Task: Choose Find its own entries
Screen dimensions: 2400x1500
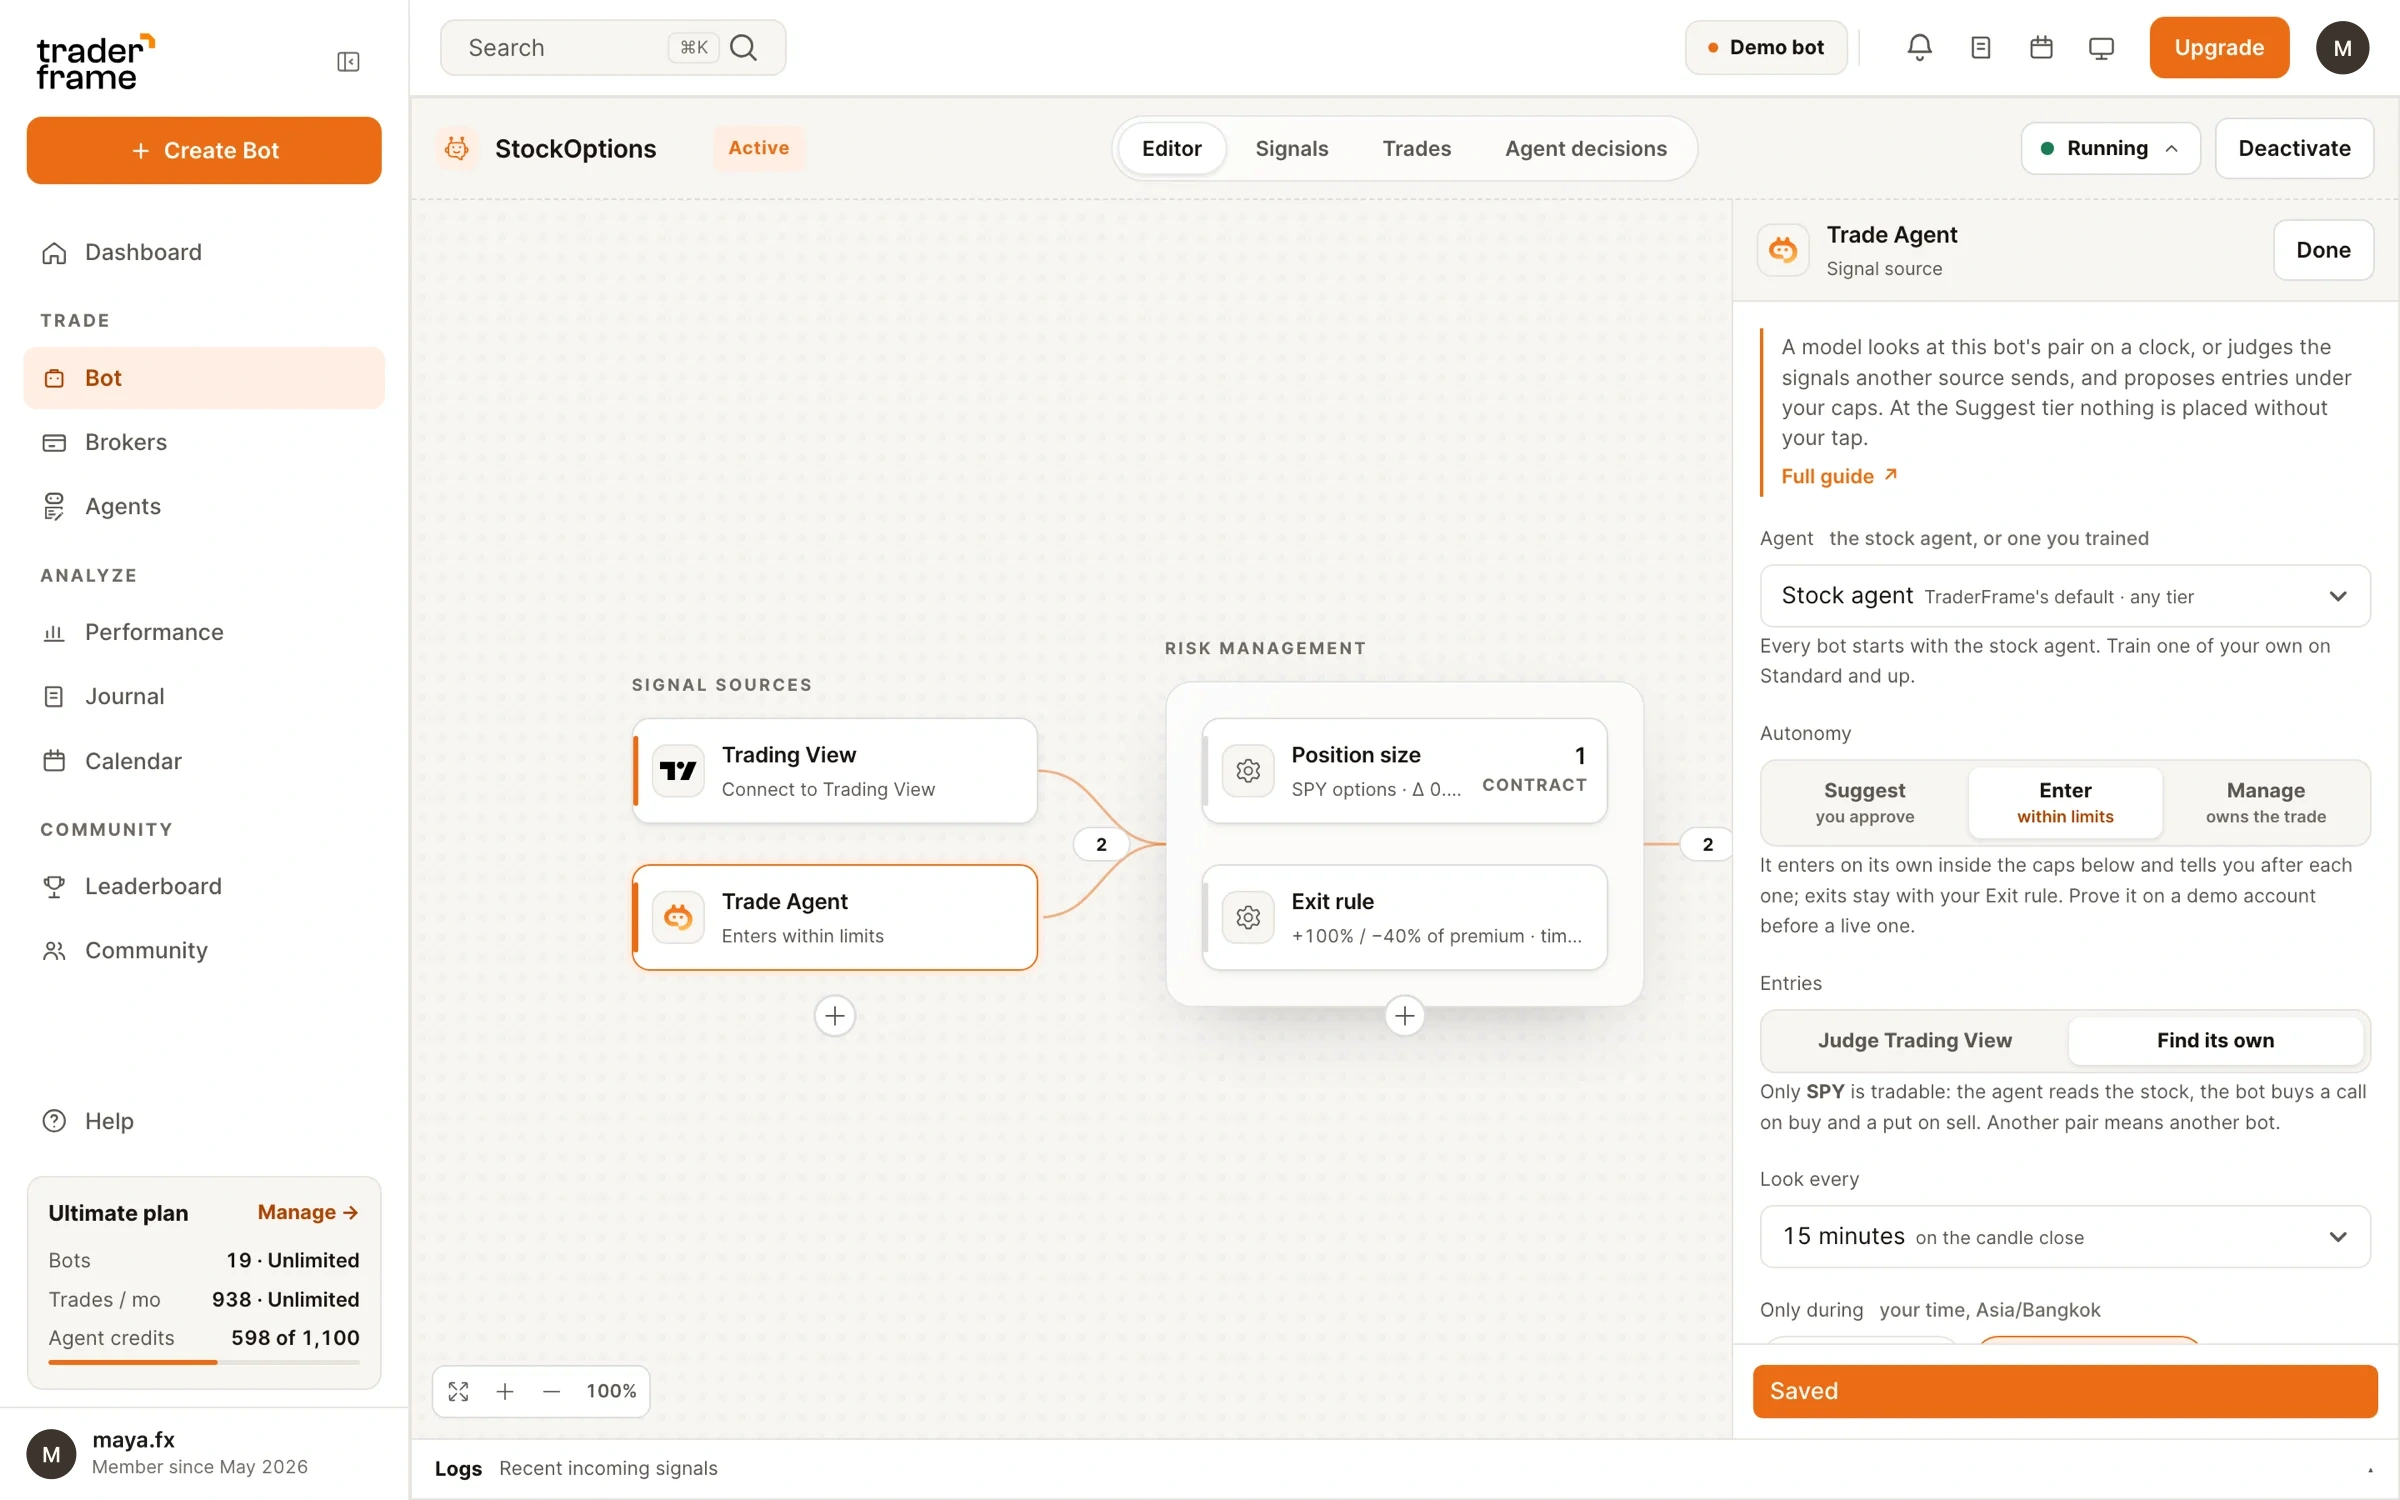Action: (2215, 1040)
